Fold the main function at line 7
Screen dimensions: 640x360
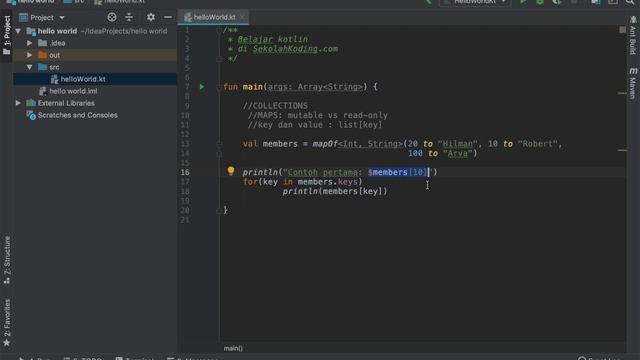tap(219, 87)
